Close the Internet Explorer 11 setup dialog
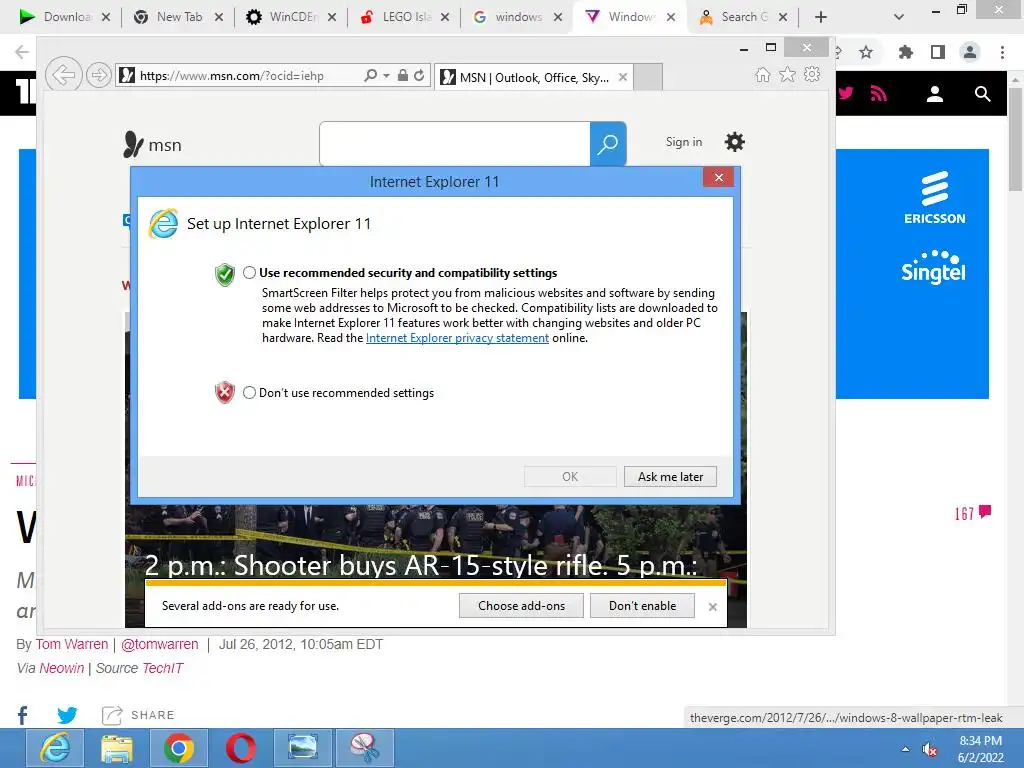1024x768 pixels. 718,178
